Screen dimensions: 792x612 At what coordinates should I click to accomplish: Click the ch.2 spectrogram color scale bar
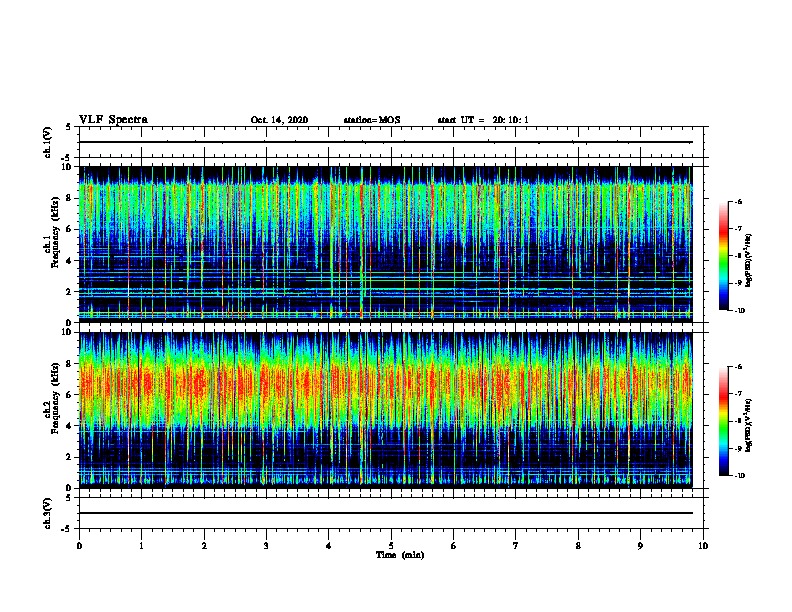724,421
